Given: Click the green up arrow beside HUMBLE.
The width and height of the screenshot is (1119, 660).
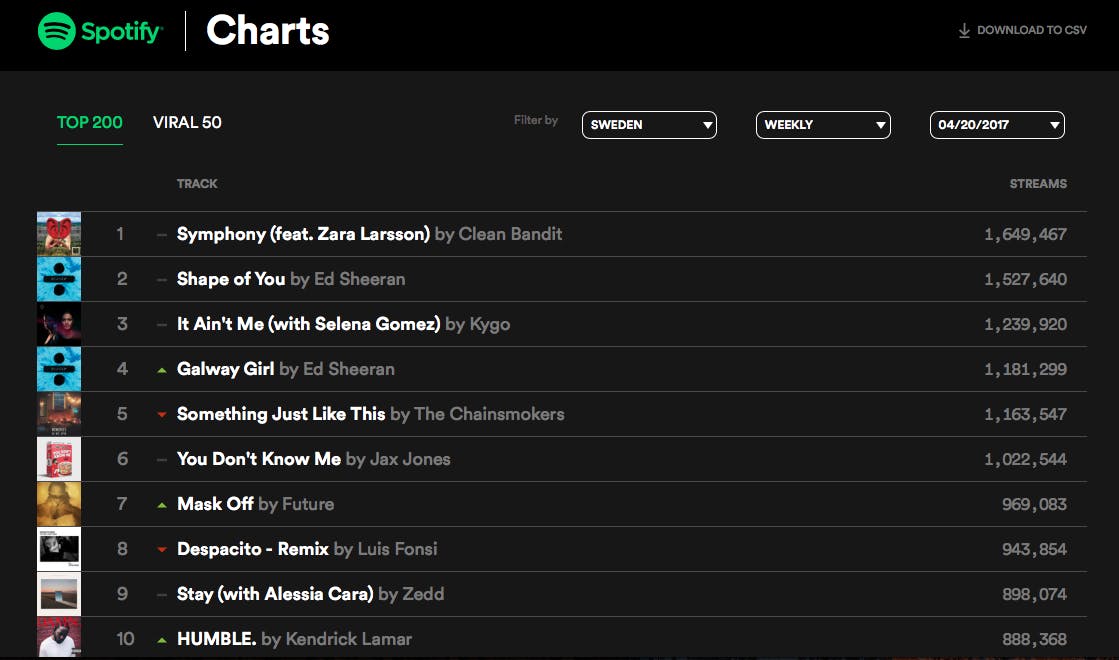Looking at the screenshot, I should pyautogui.click(x=161, y=640).
